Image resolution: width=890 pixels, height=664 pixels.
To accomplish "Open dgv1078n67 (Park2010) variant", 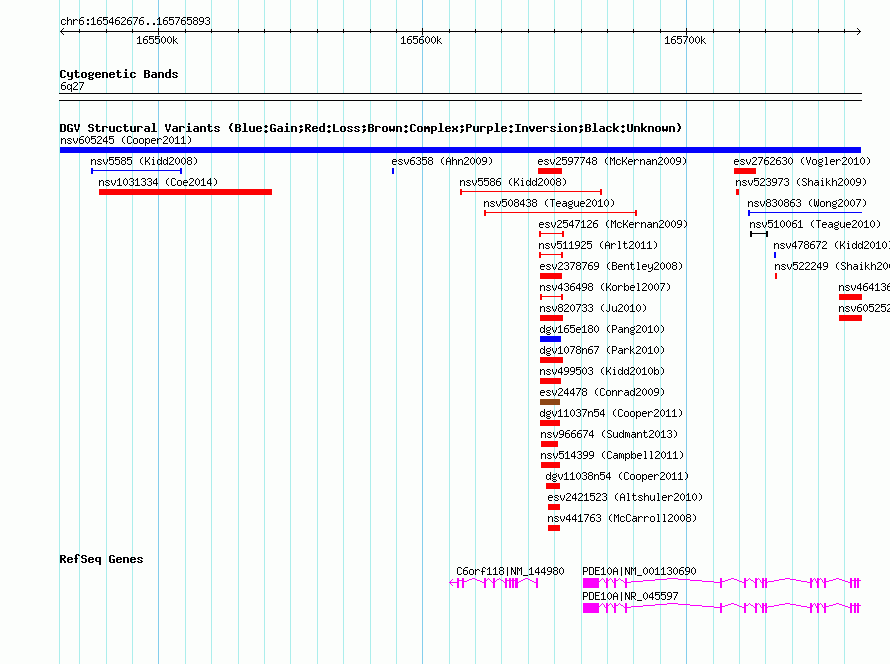I will point(602,350).
